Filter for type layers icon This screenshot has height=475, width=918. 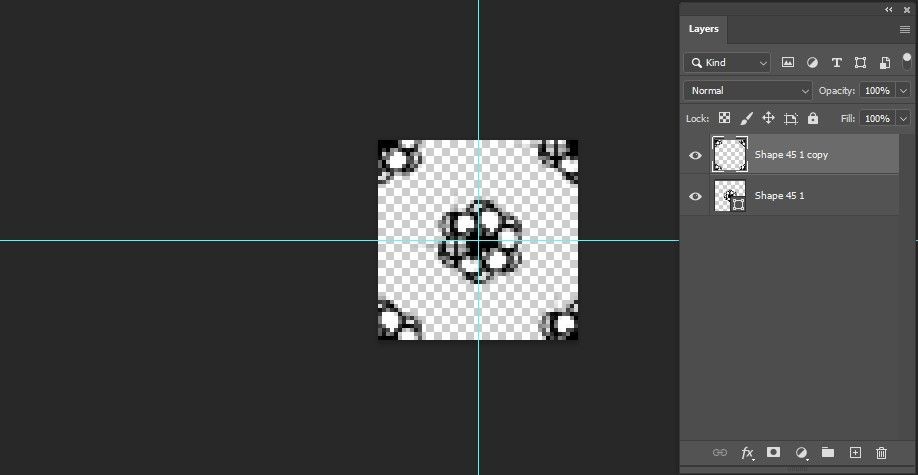(837, 63)
